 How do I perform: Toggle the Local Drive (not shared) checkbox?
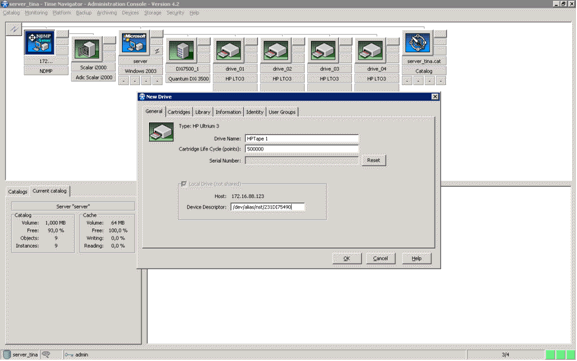pos(183,184)
